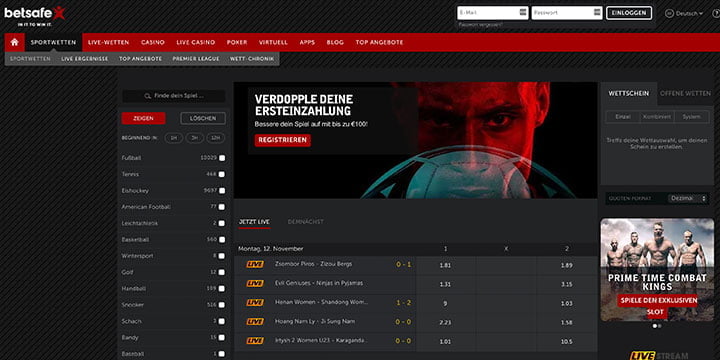Screen dimensions: 720x360
Task: Select the Kombiniert bet type tab
Action: 657,117
